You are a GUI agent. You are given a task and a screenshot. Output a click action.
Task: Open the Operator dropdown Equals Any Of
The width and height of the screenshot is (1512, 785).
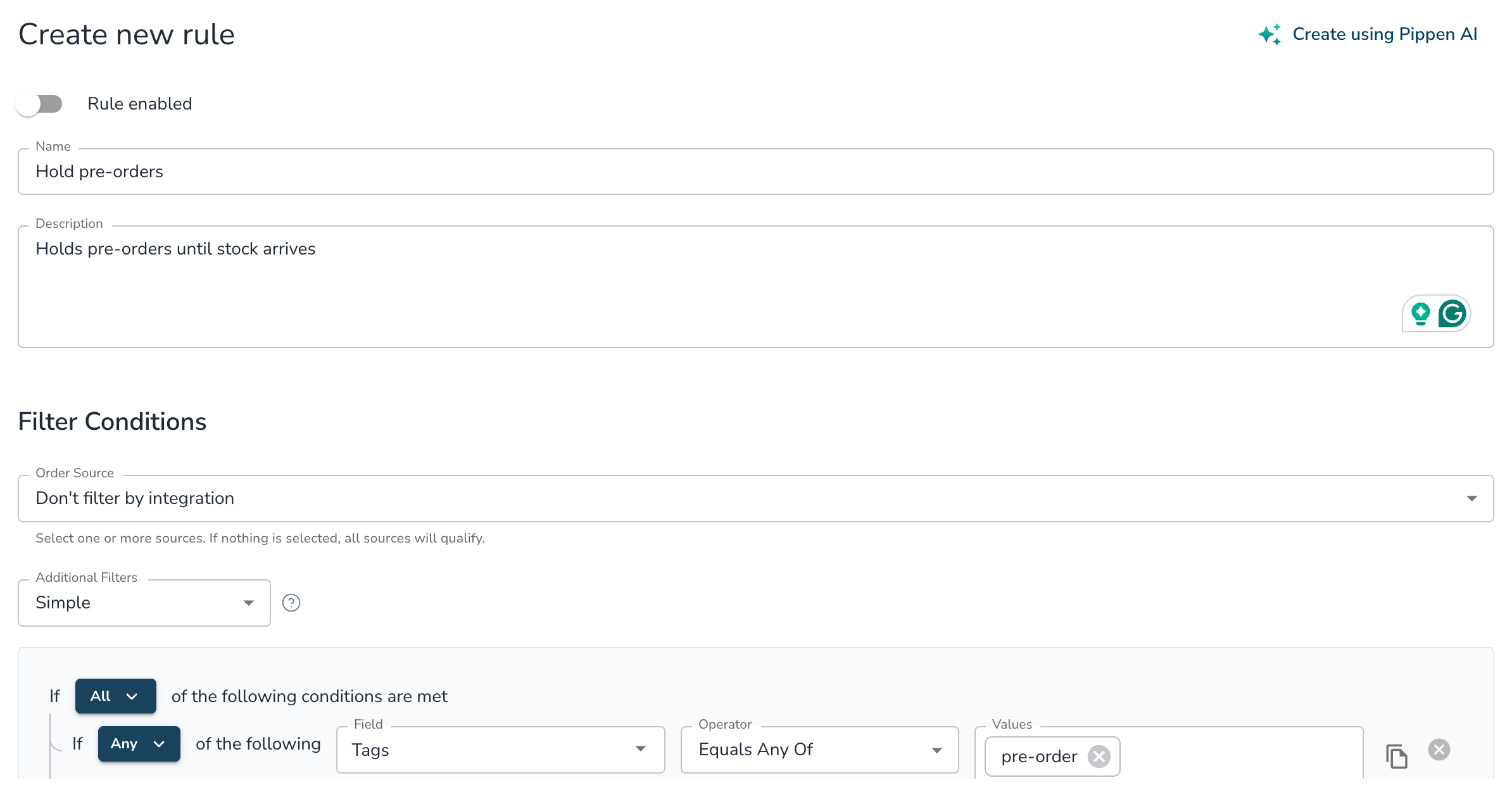tap(820, 750)
